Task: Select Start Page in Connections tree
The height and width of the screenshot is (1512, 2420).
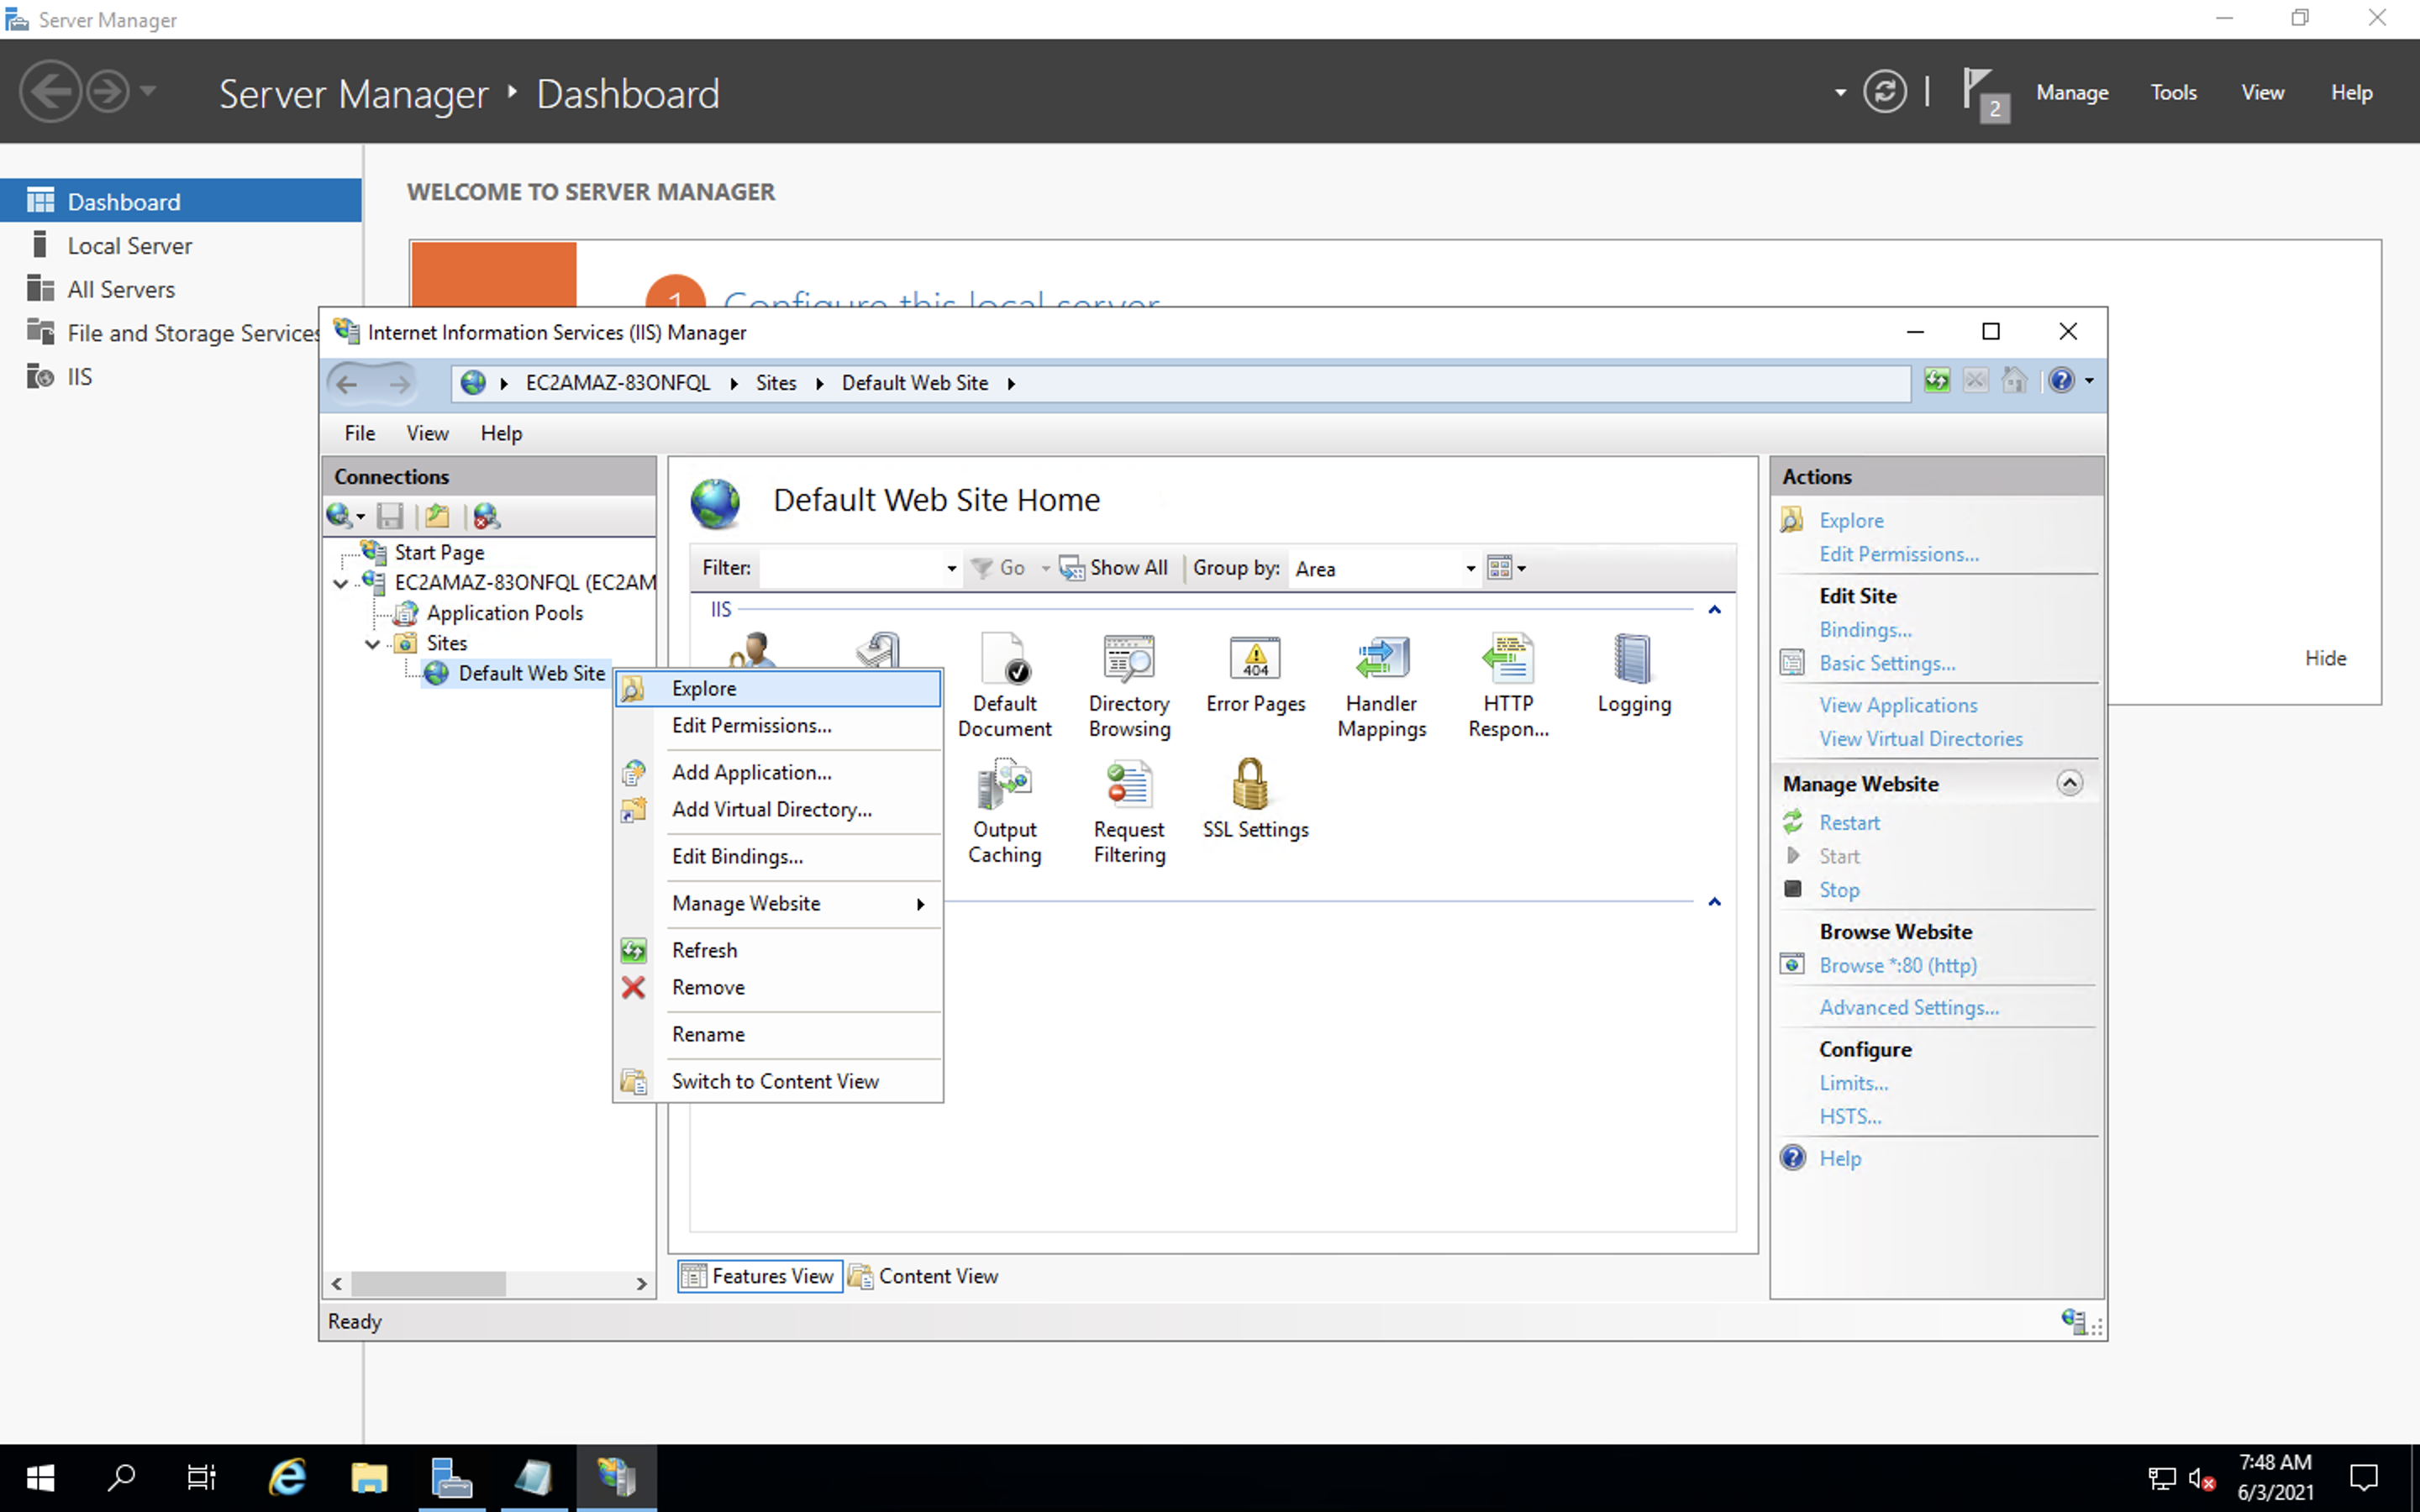Action: pos(438,553)
